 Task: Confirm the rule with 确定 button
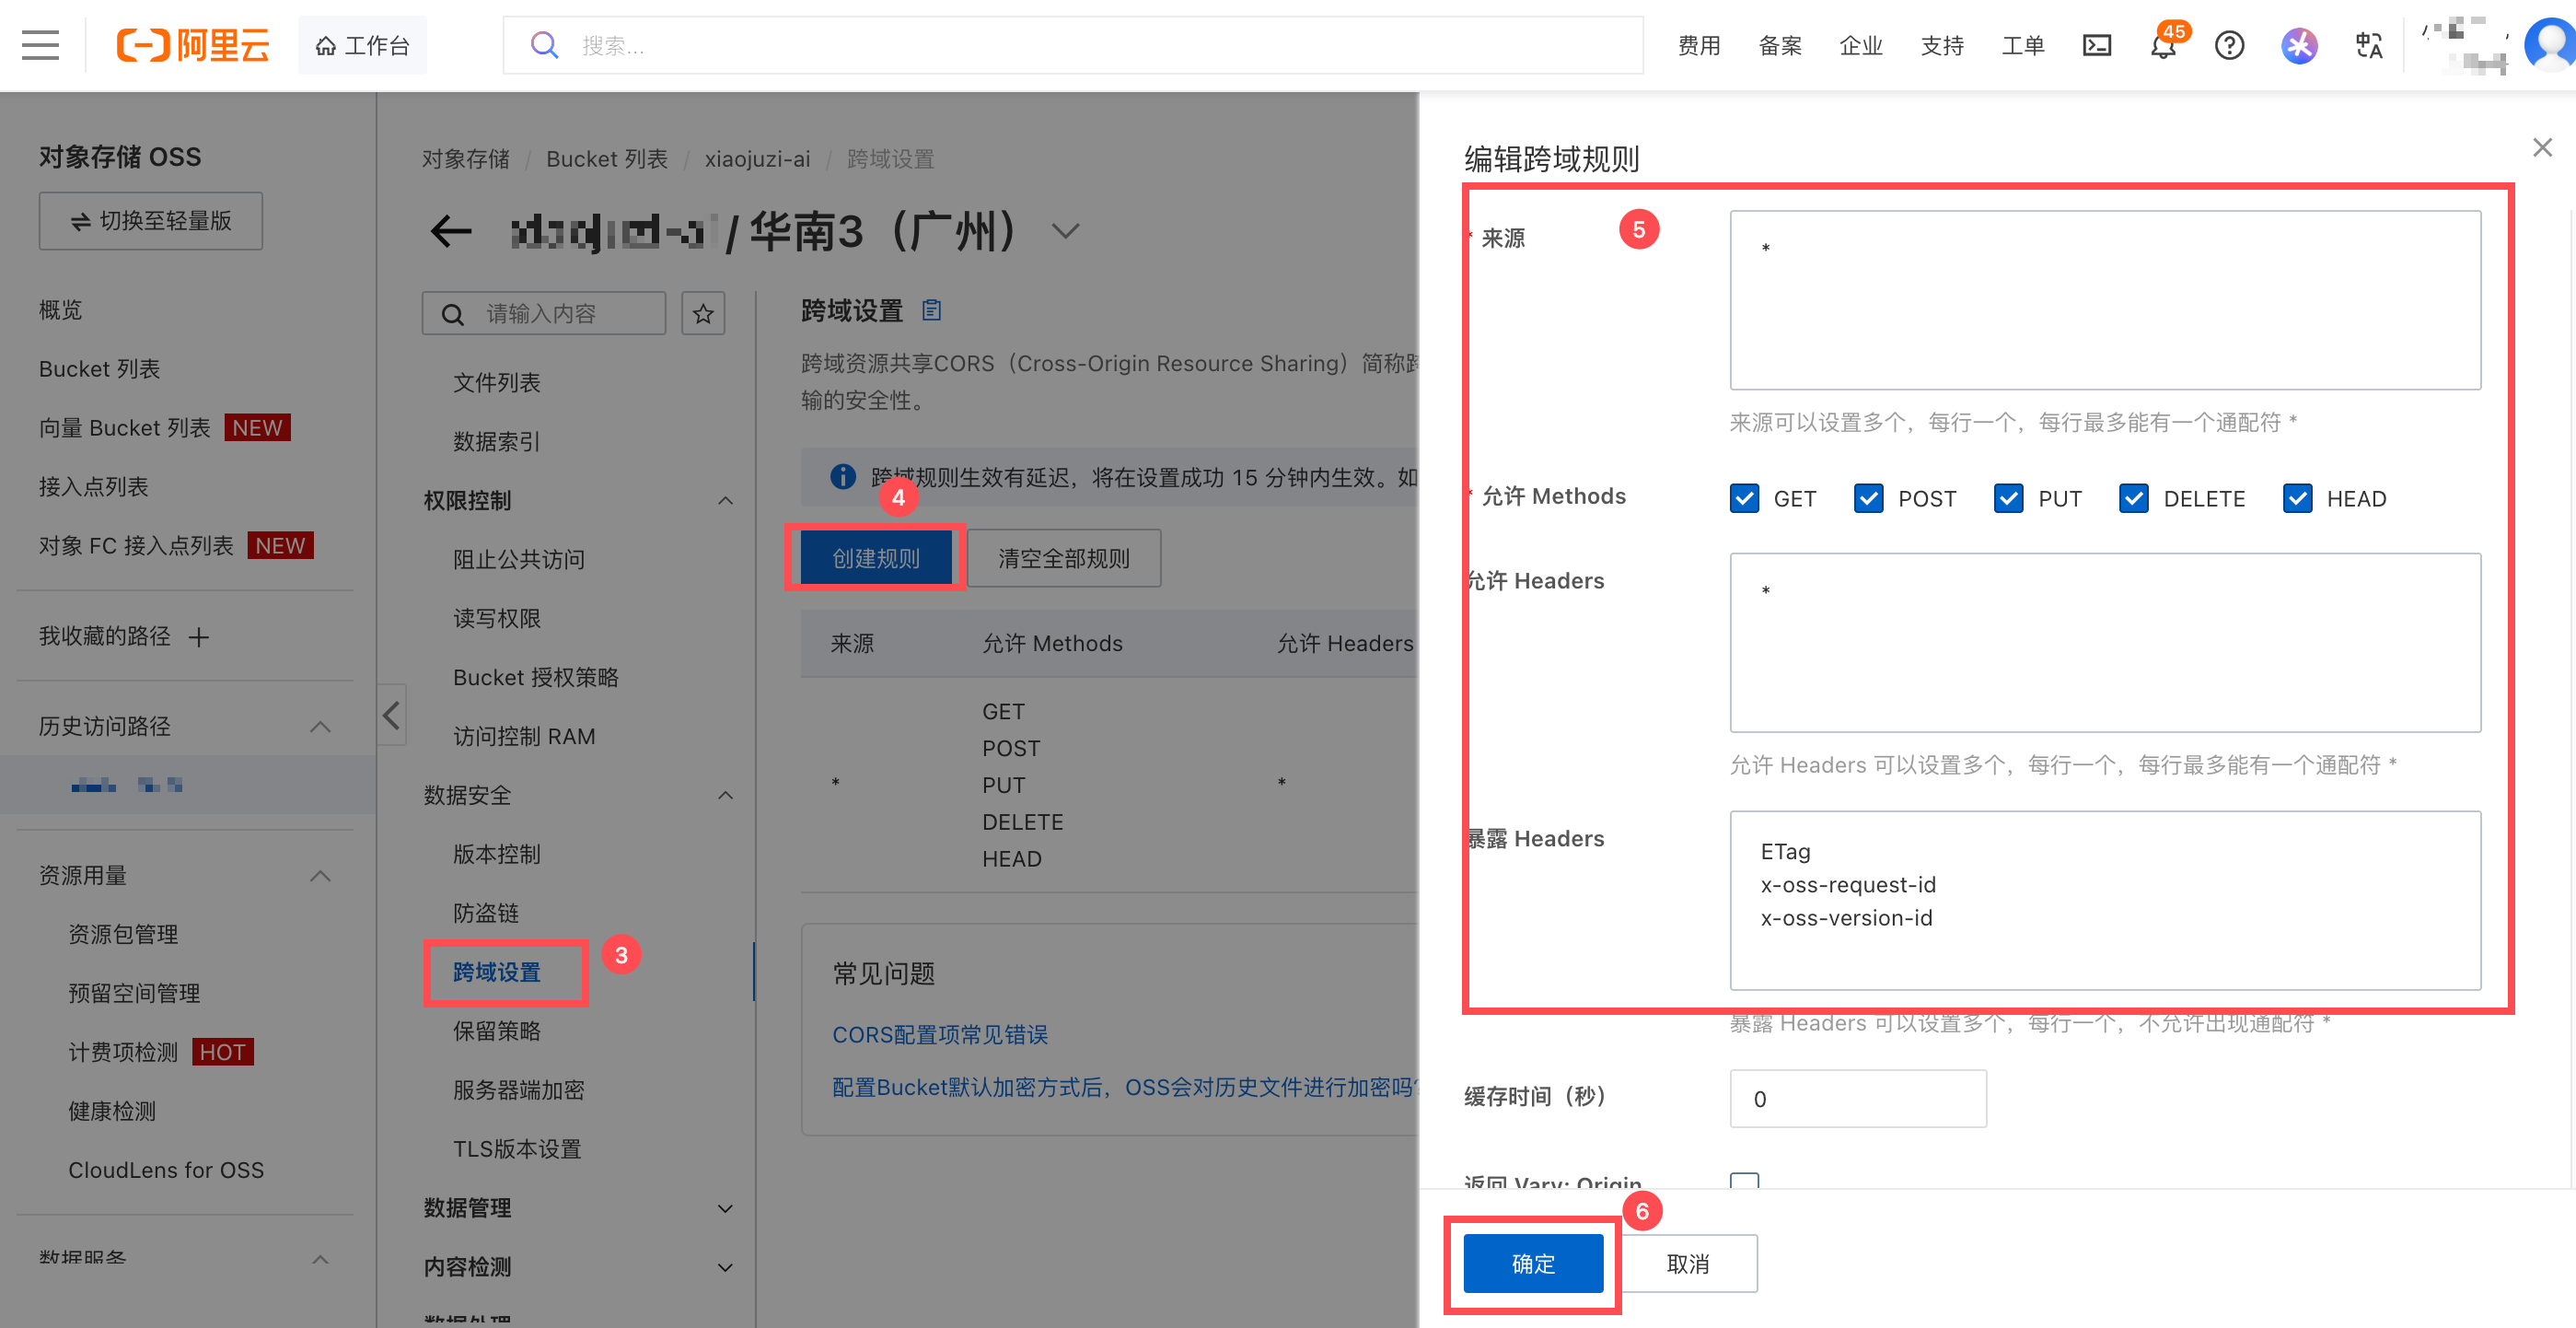(x=1533, y=1264)
